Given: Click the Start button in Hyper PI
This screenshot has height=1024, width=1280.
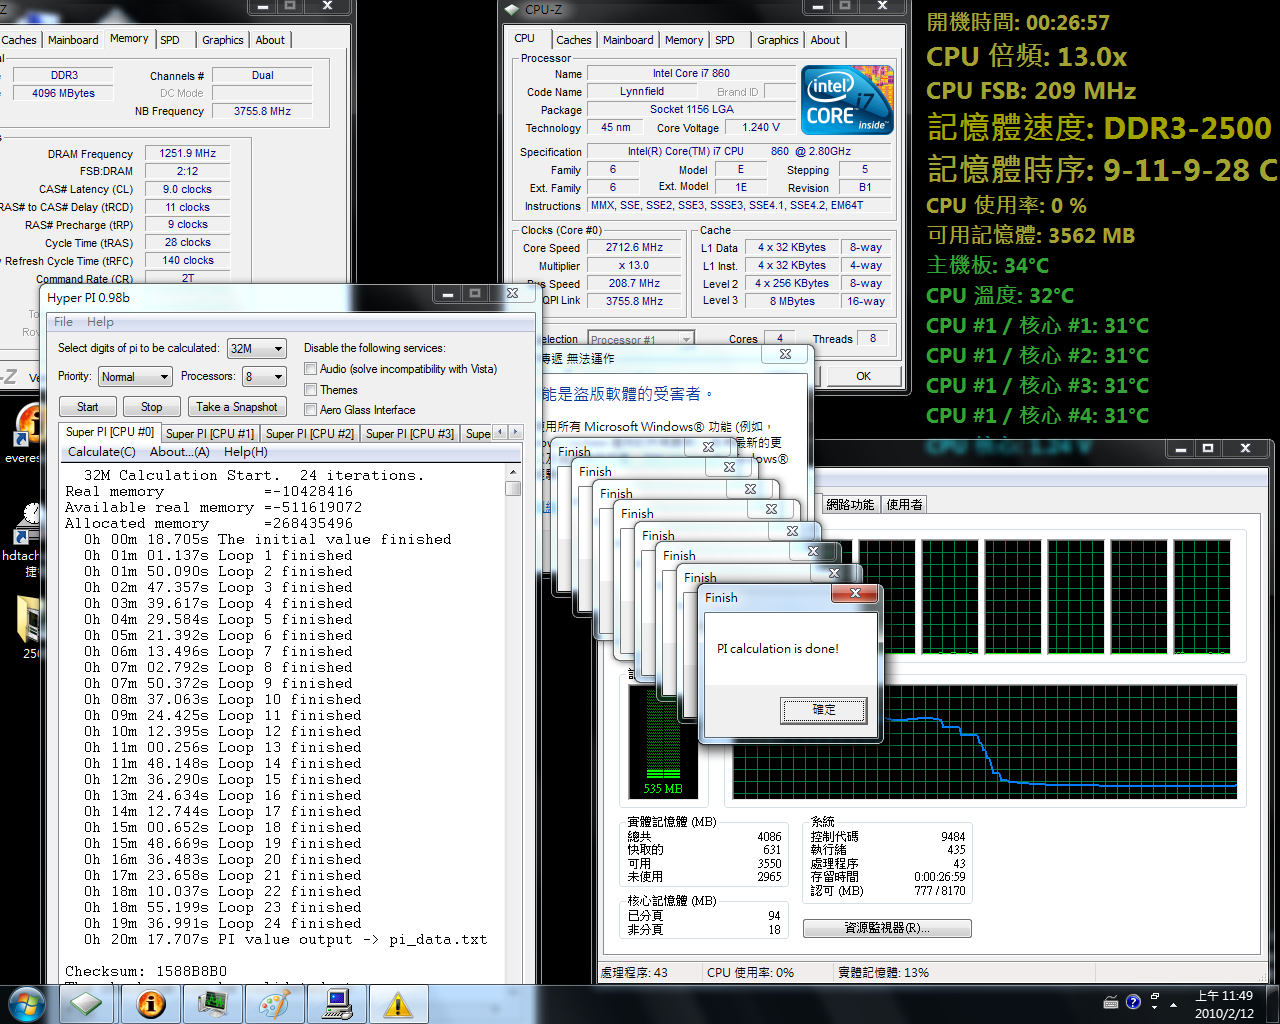Looking at the screenshot, I should 88,407.
